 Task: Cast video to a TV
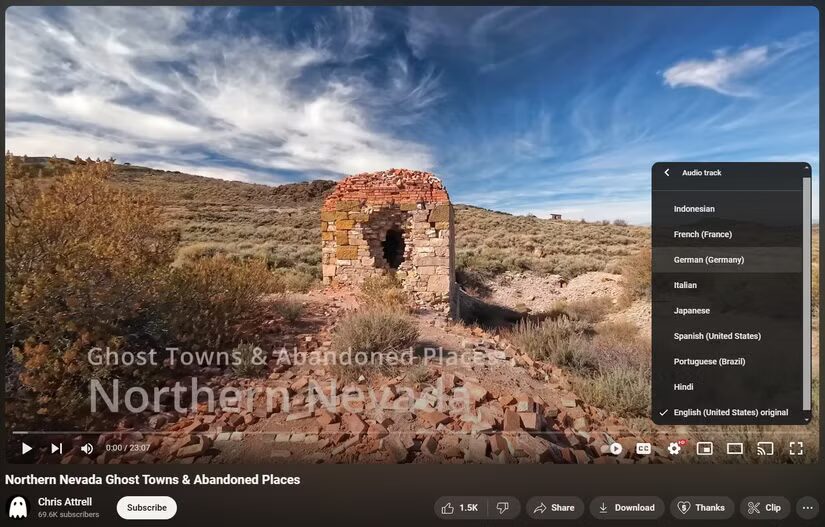(765, 449)
